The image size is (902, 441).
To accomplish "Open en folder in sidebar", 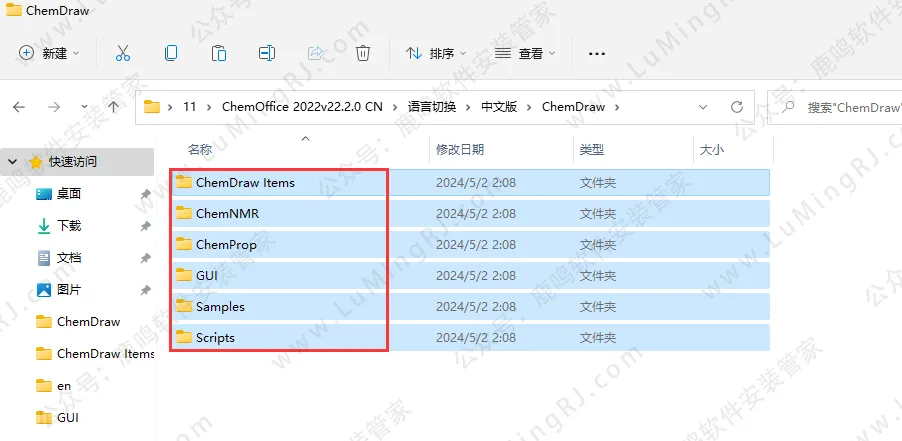I will 63,386.
